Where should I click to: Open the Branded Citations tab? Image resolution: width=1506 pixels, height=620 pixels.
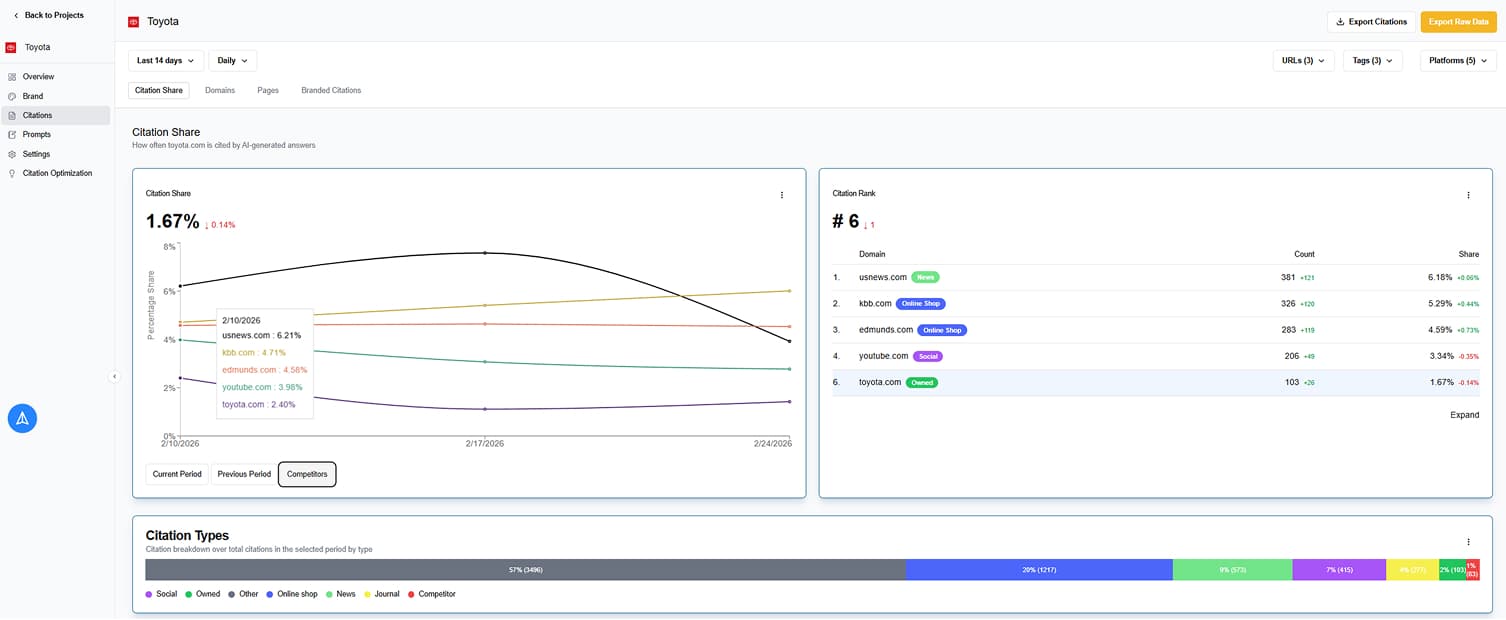330,90
